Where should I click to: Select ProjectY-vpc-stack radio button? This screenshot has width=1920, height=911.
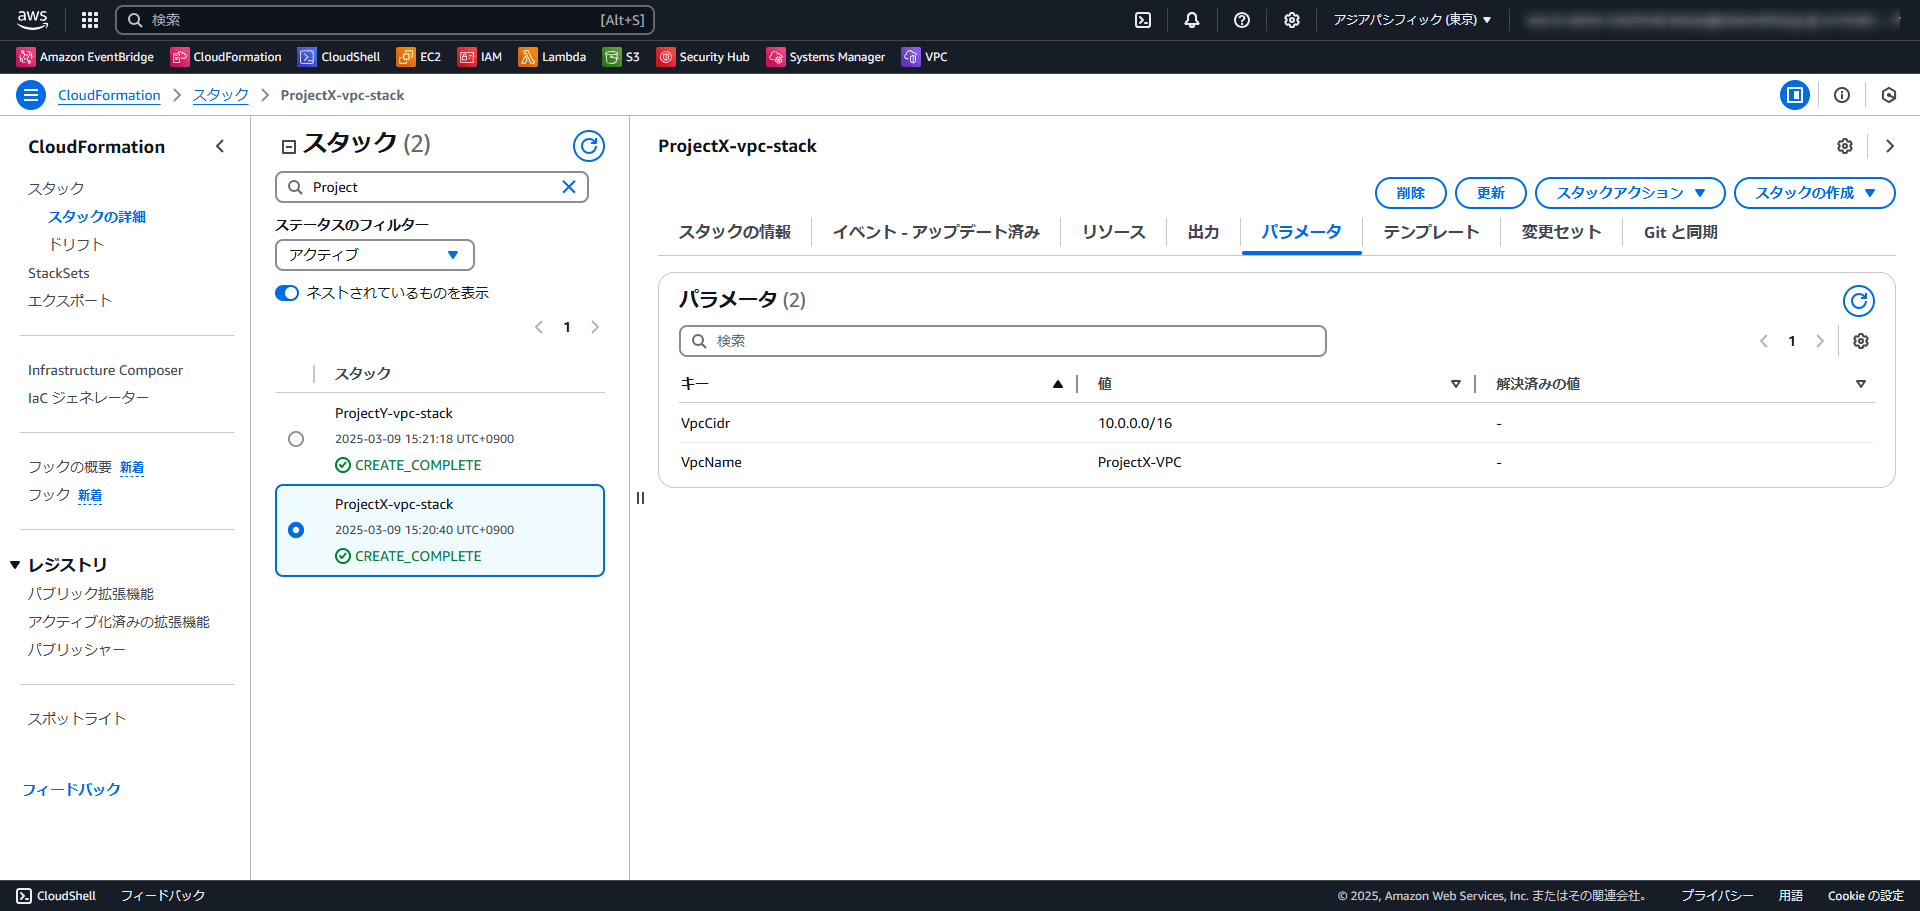[296, 439]
